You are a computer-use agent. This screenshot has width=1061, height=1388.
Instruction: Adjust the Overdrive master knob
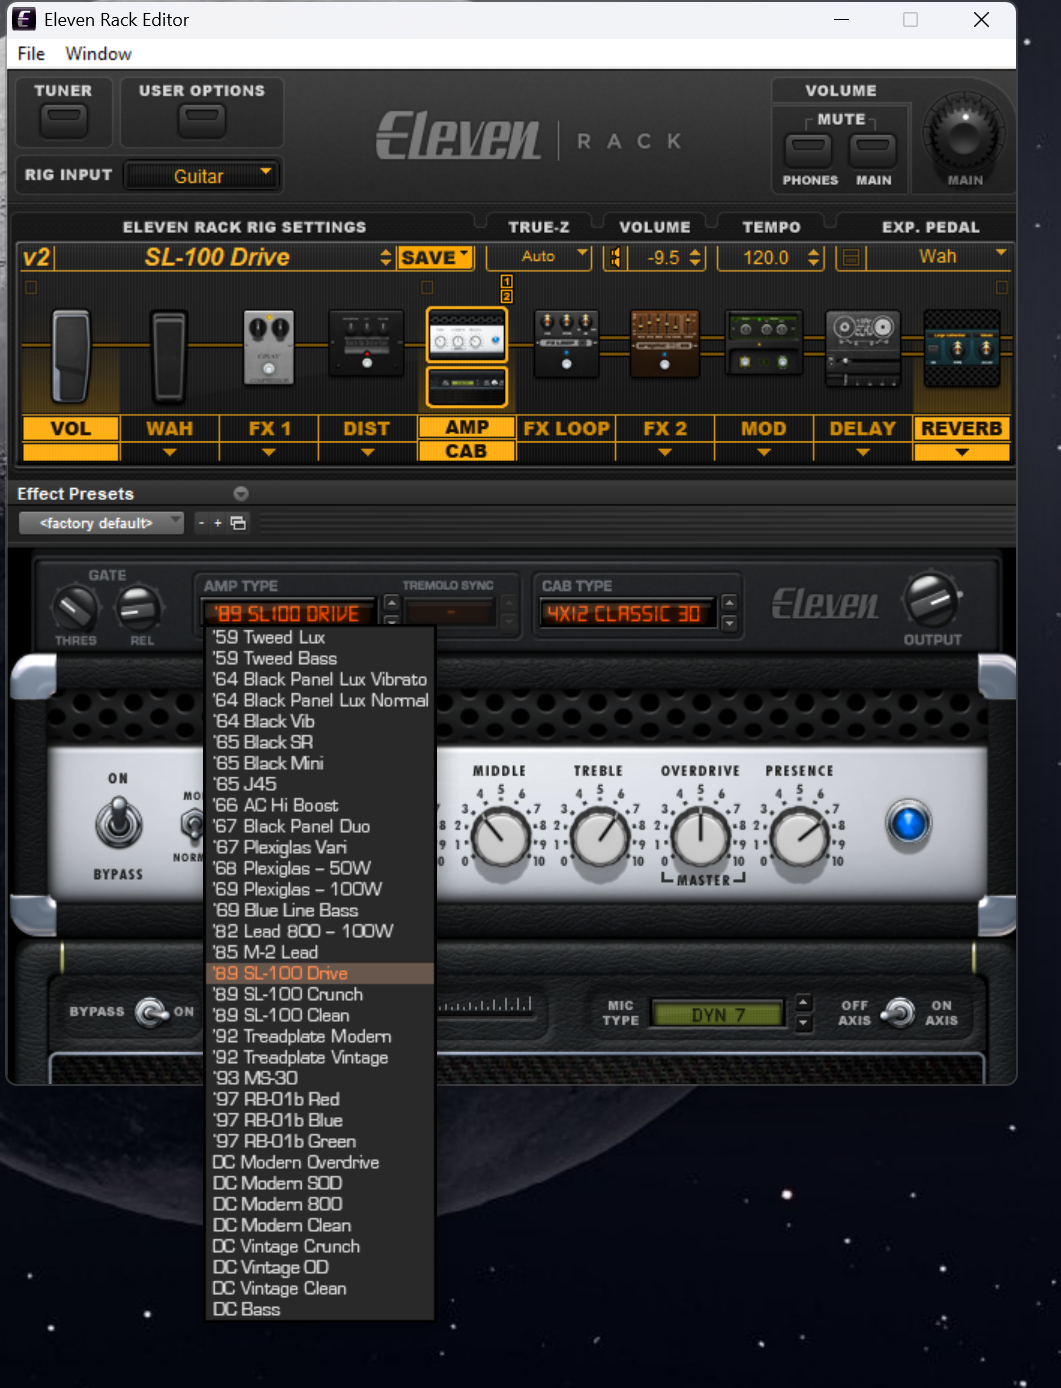coord(700,838)
